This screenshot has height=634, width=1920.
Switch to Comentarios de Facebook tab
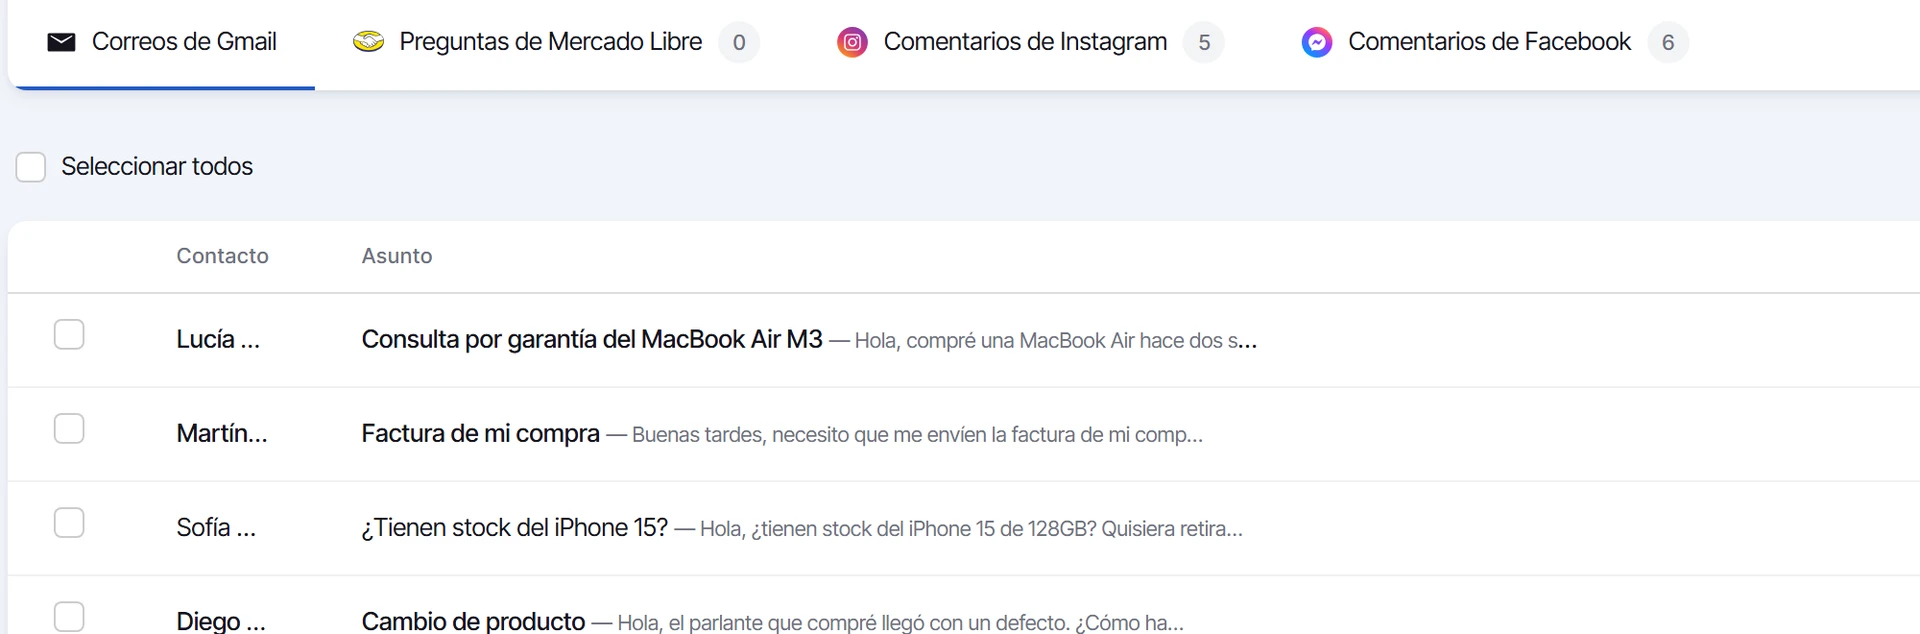pyautogui.click(x=1495, y=42)
